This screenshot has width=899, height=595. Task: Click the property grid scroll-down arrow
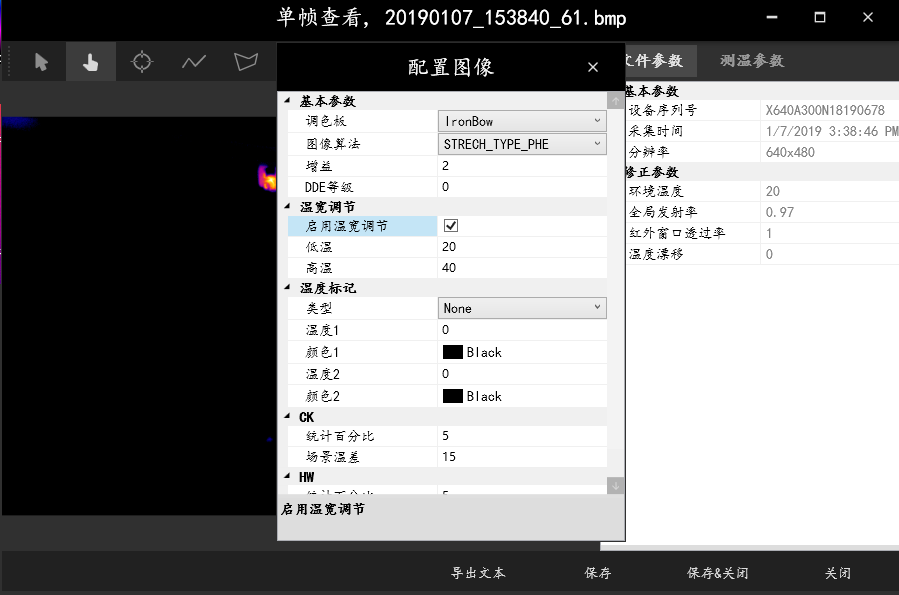click(615, 486)
